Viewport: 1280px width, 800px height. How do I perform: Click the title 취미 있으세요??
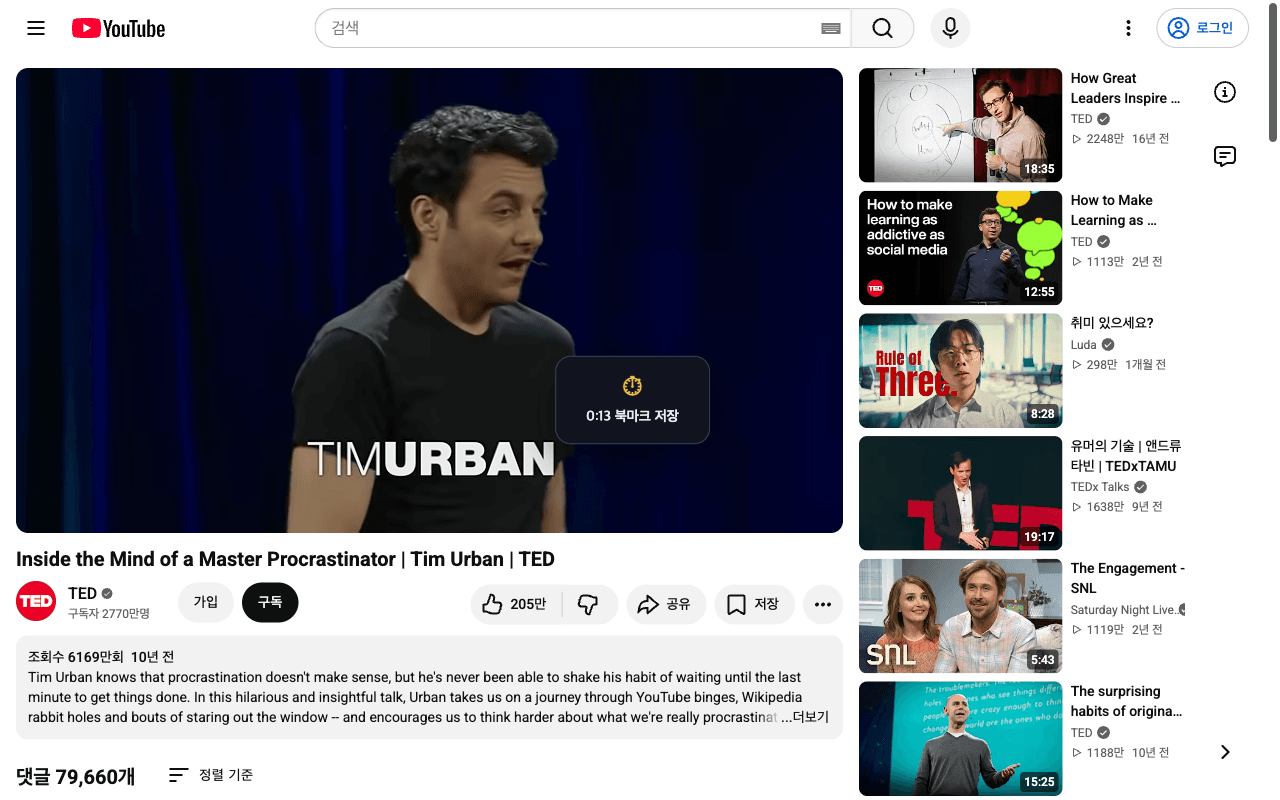1112,323
